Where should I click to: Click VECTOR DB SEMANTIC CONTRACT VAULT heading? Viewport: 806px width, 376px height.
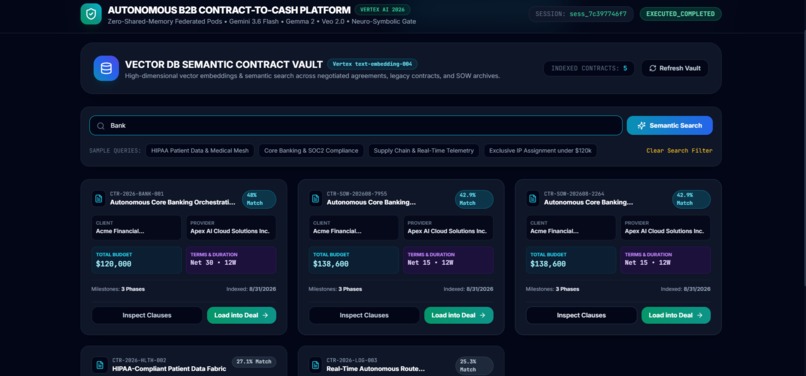click(x=224, y=64)
